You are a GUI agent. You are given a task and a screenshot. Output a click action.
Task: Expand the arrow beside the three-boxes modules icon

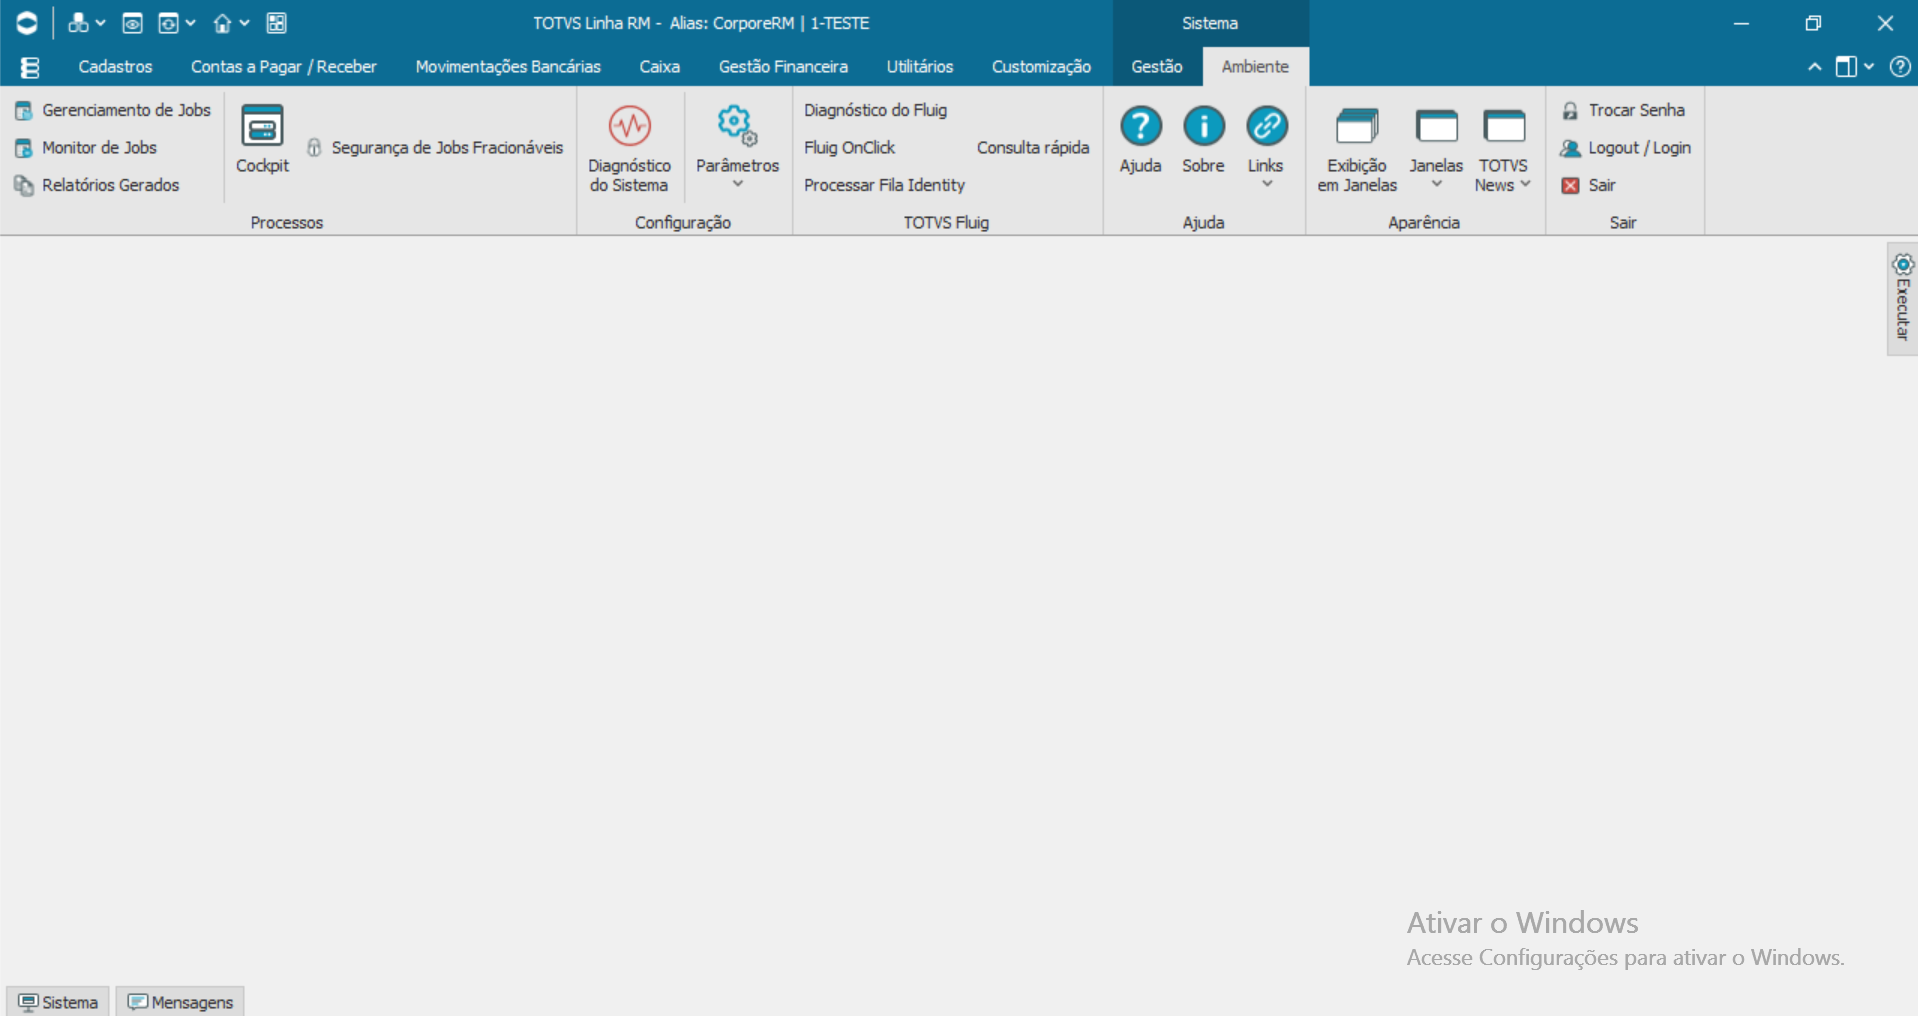click(100, 23)
